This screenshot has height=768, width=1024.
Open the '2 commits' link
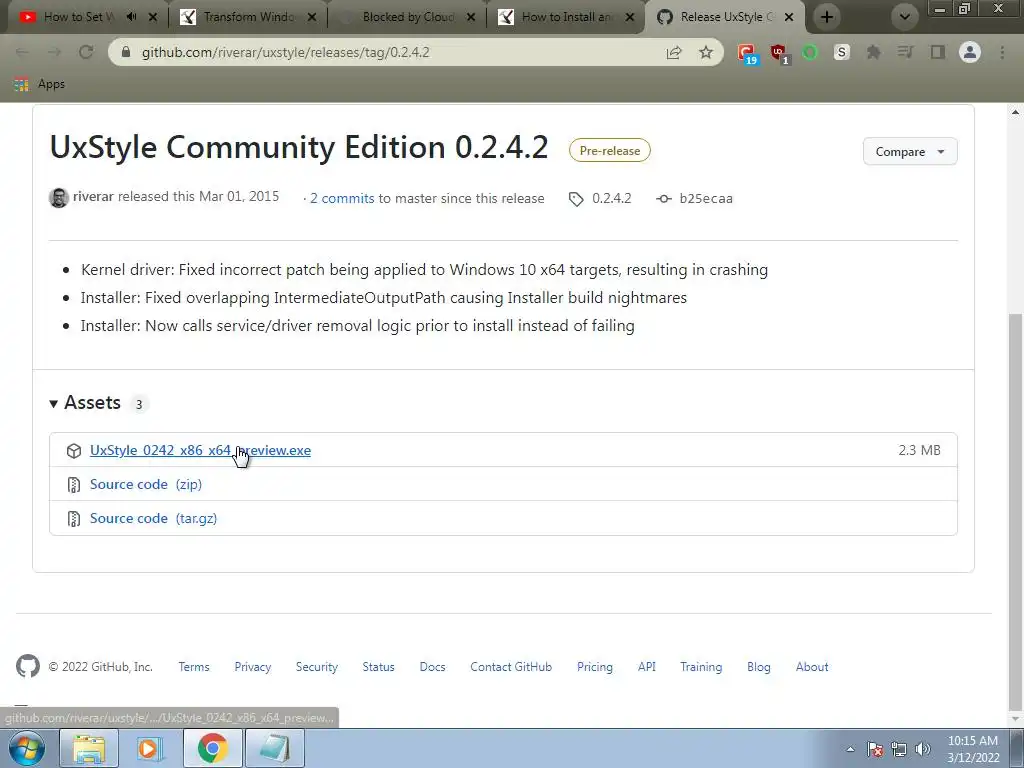coord(342,198)
